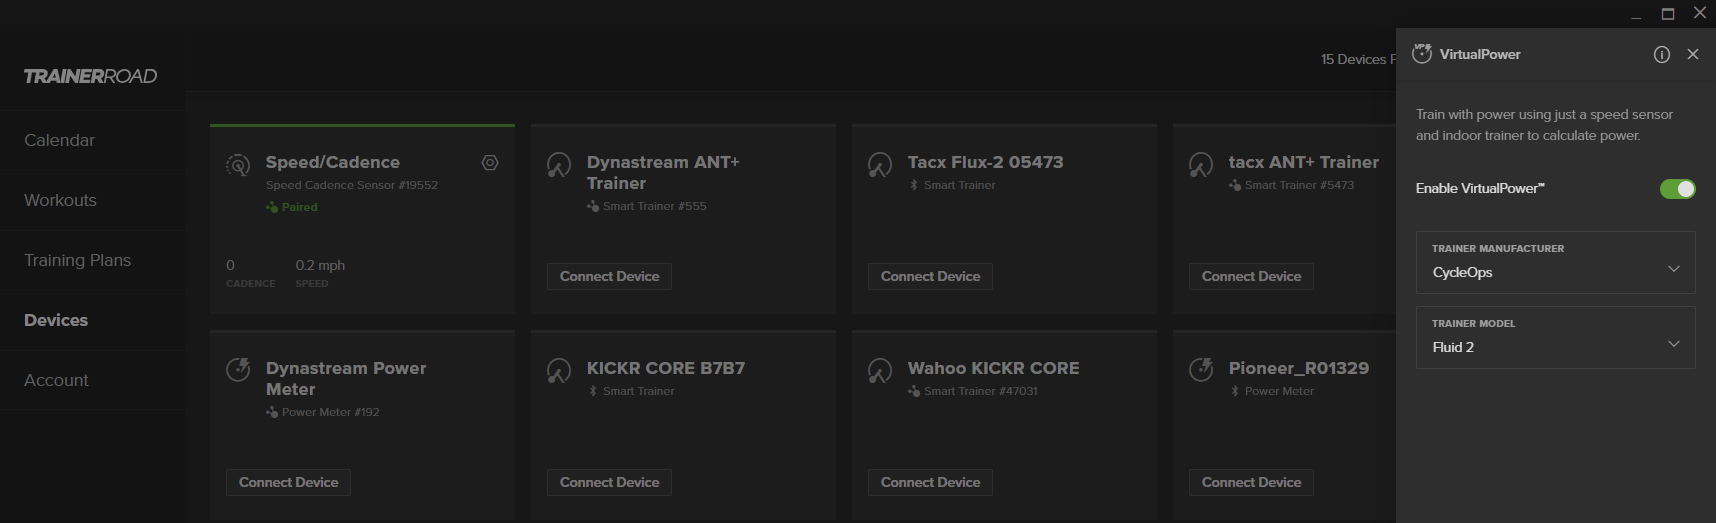Click the green Paired ANT+ status icon
Image resolution: width=1716 pixels, height=523 pixels.
coord(272,207)
